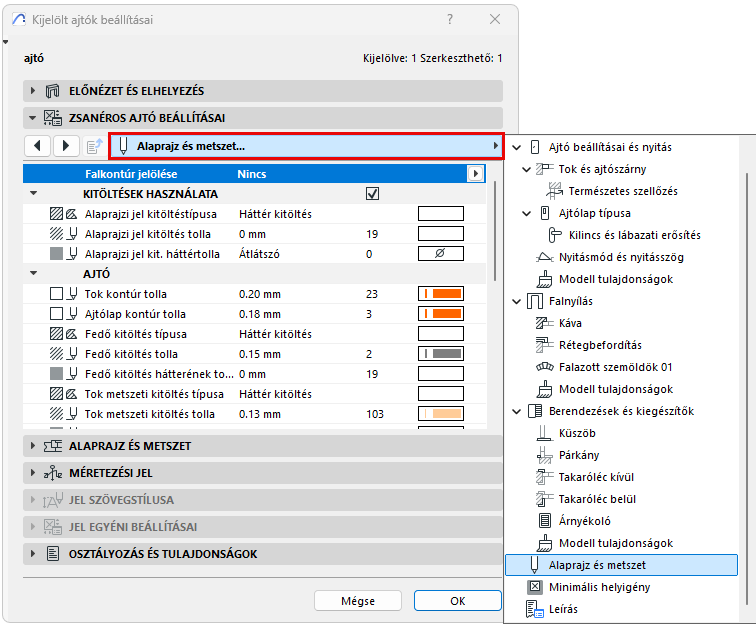Click Fedő kitöltés tolla 0.15 mm value
The height and width of the screenshot is (625, 756).
coord(260,354)
